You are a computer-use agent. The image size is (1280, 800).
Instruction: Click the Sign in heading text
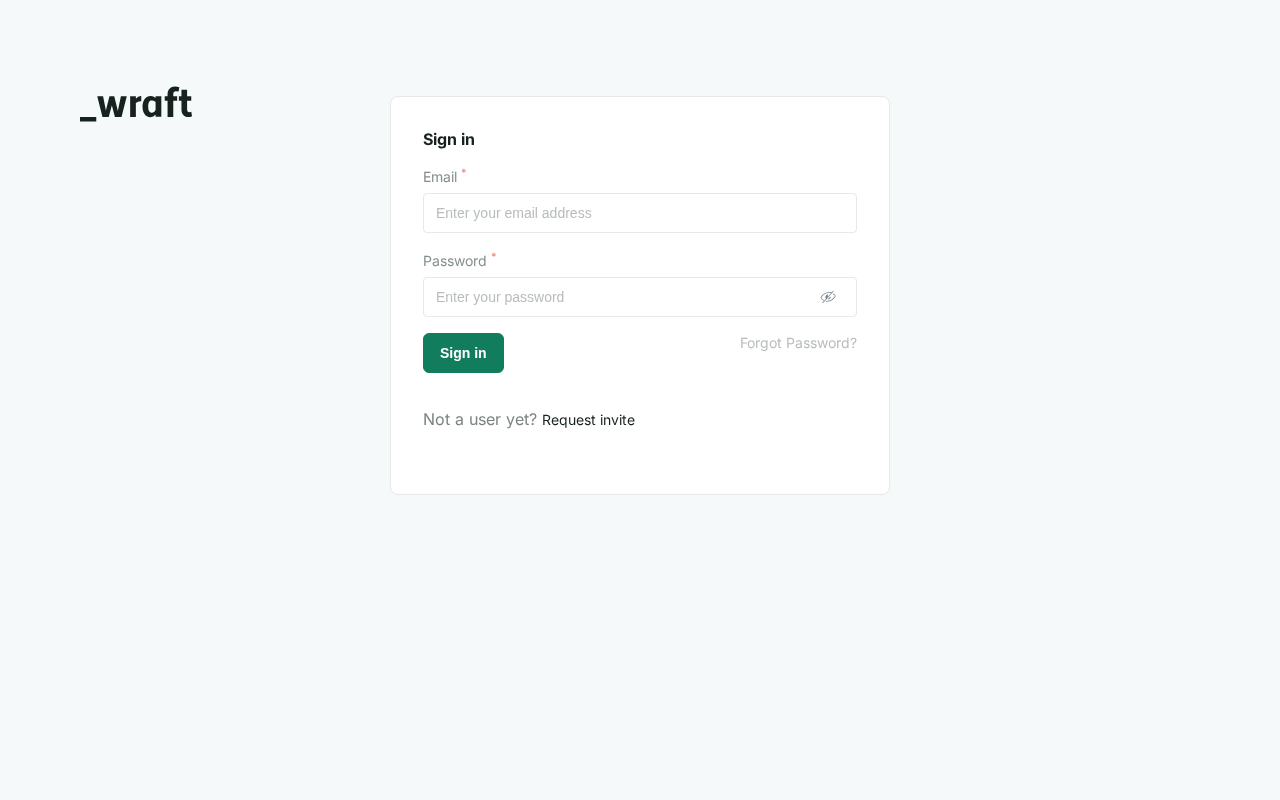tap(449, 139)
